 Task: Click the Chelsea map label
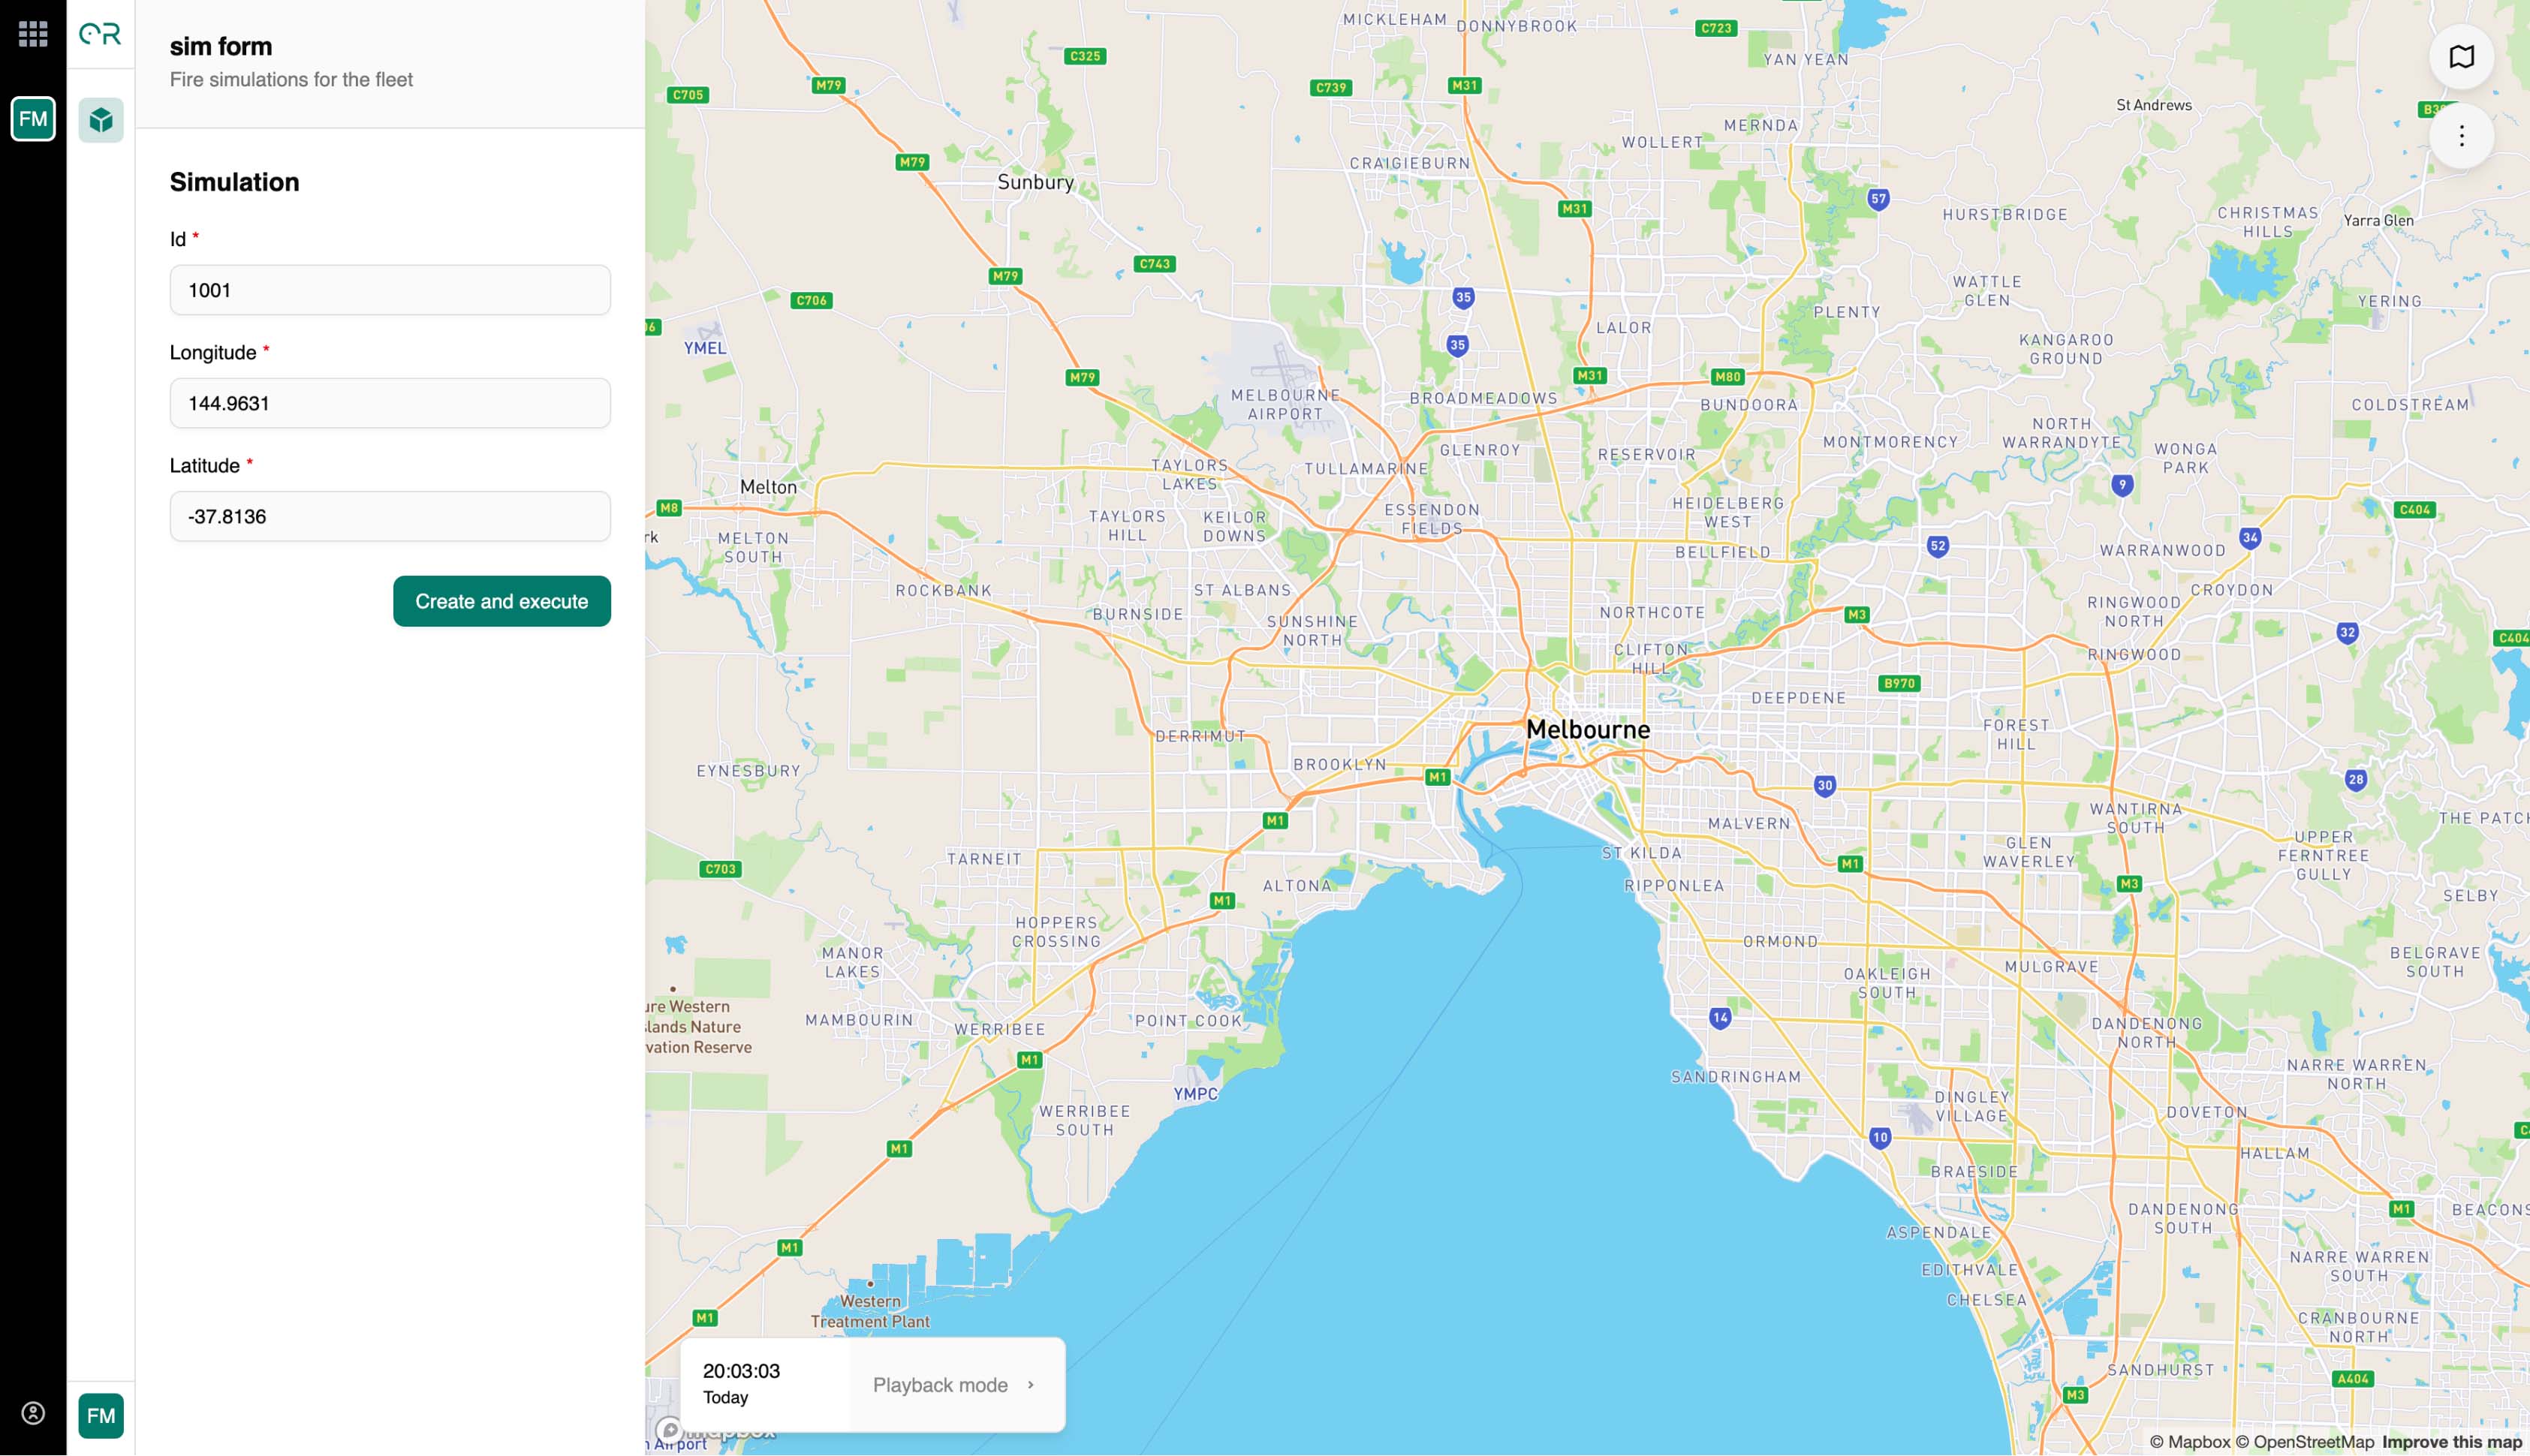pos(1987,1300)
